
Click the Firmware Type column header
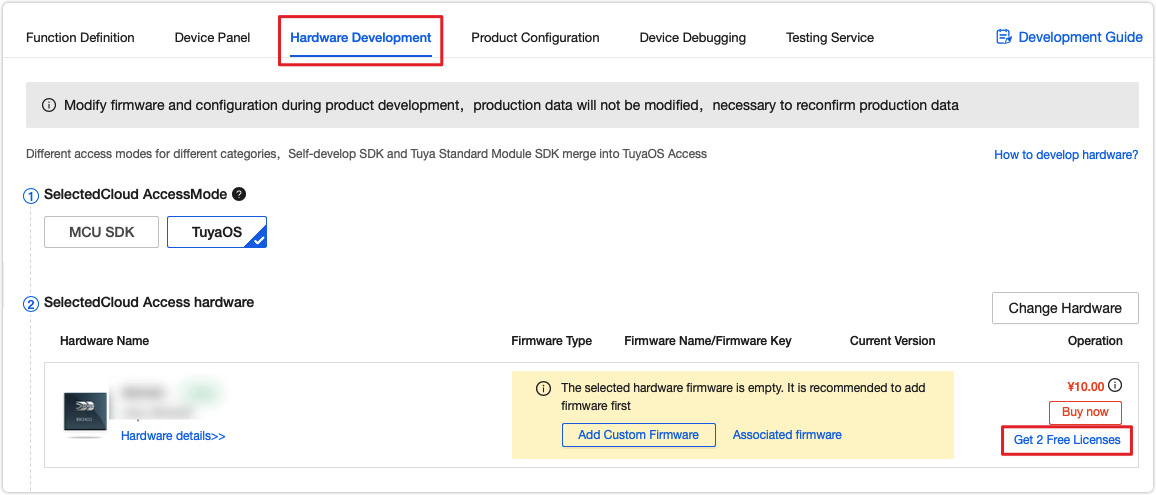pyautogui.click(x=551, y=341)
